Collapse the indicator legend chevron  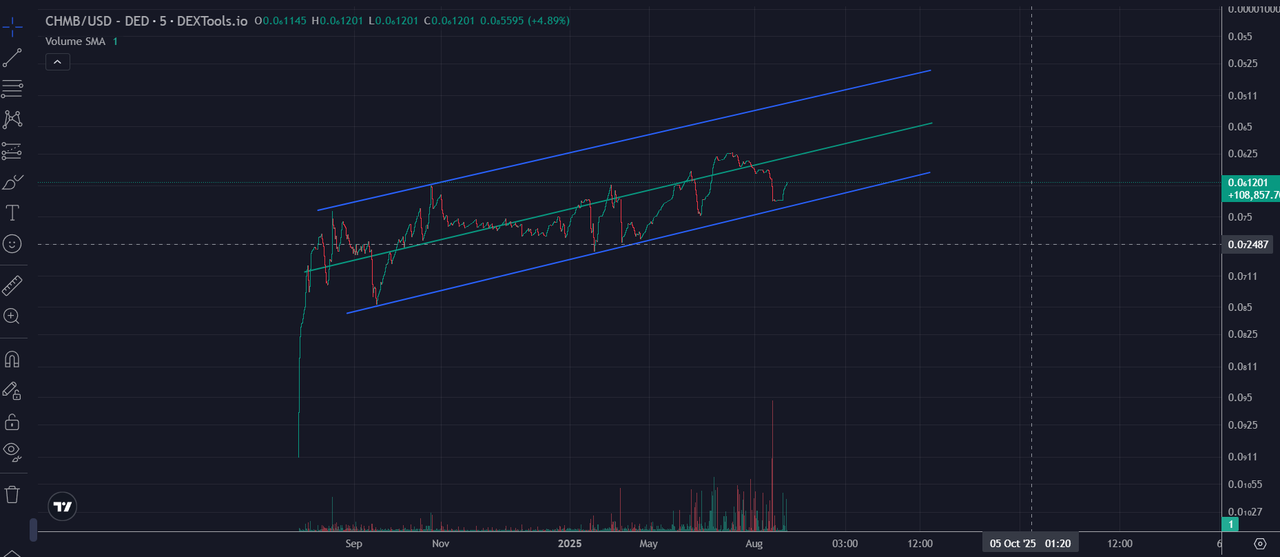click(x=57, y=62)
